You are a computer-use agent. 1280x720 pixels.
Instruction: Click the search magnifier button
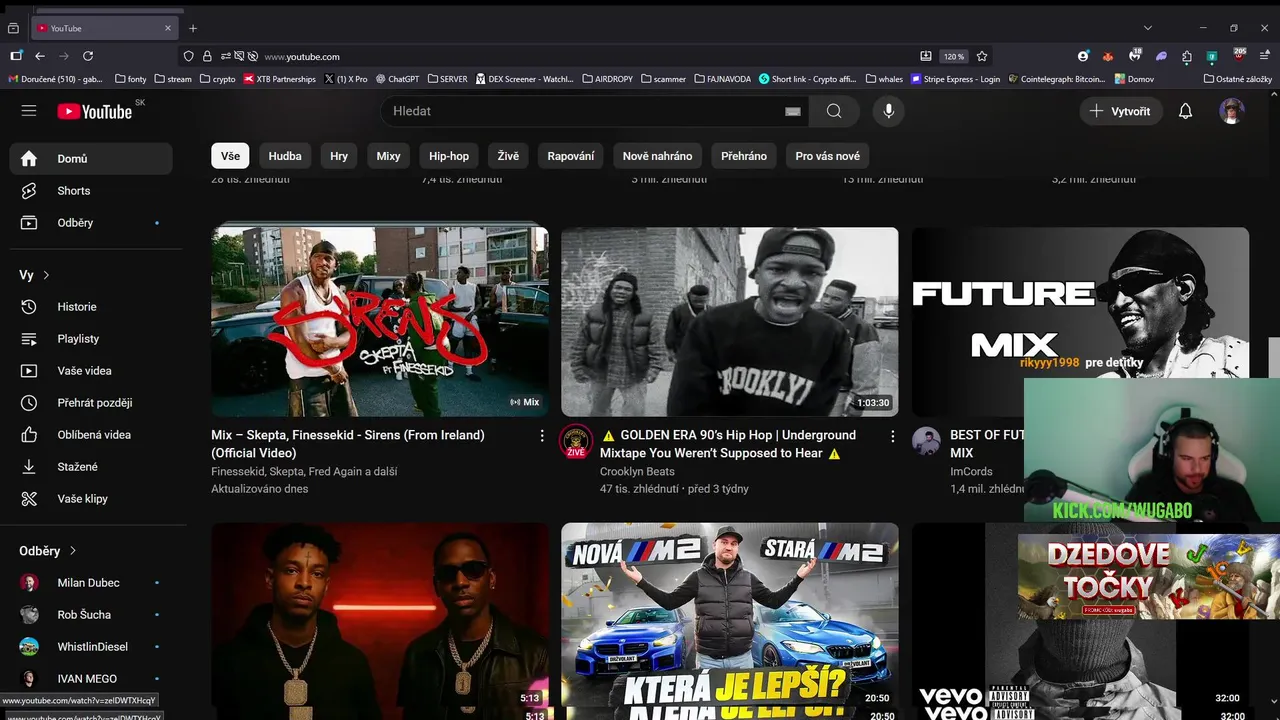pos(834,111)
